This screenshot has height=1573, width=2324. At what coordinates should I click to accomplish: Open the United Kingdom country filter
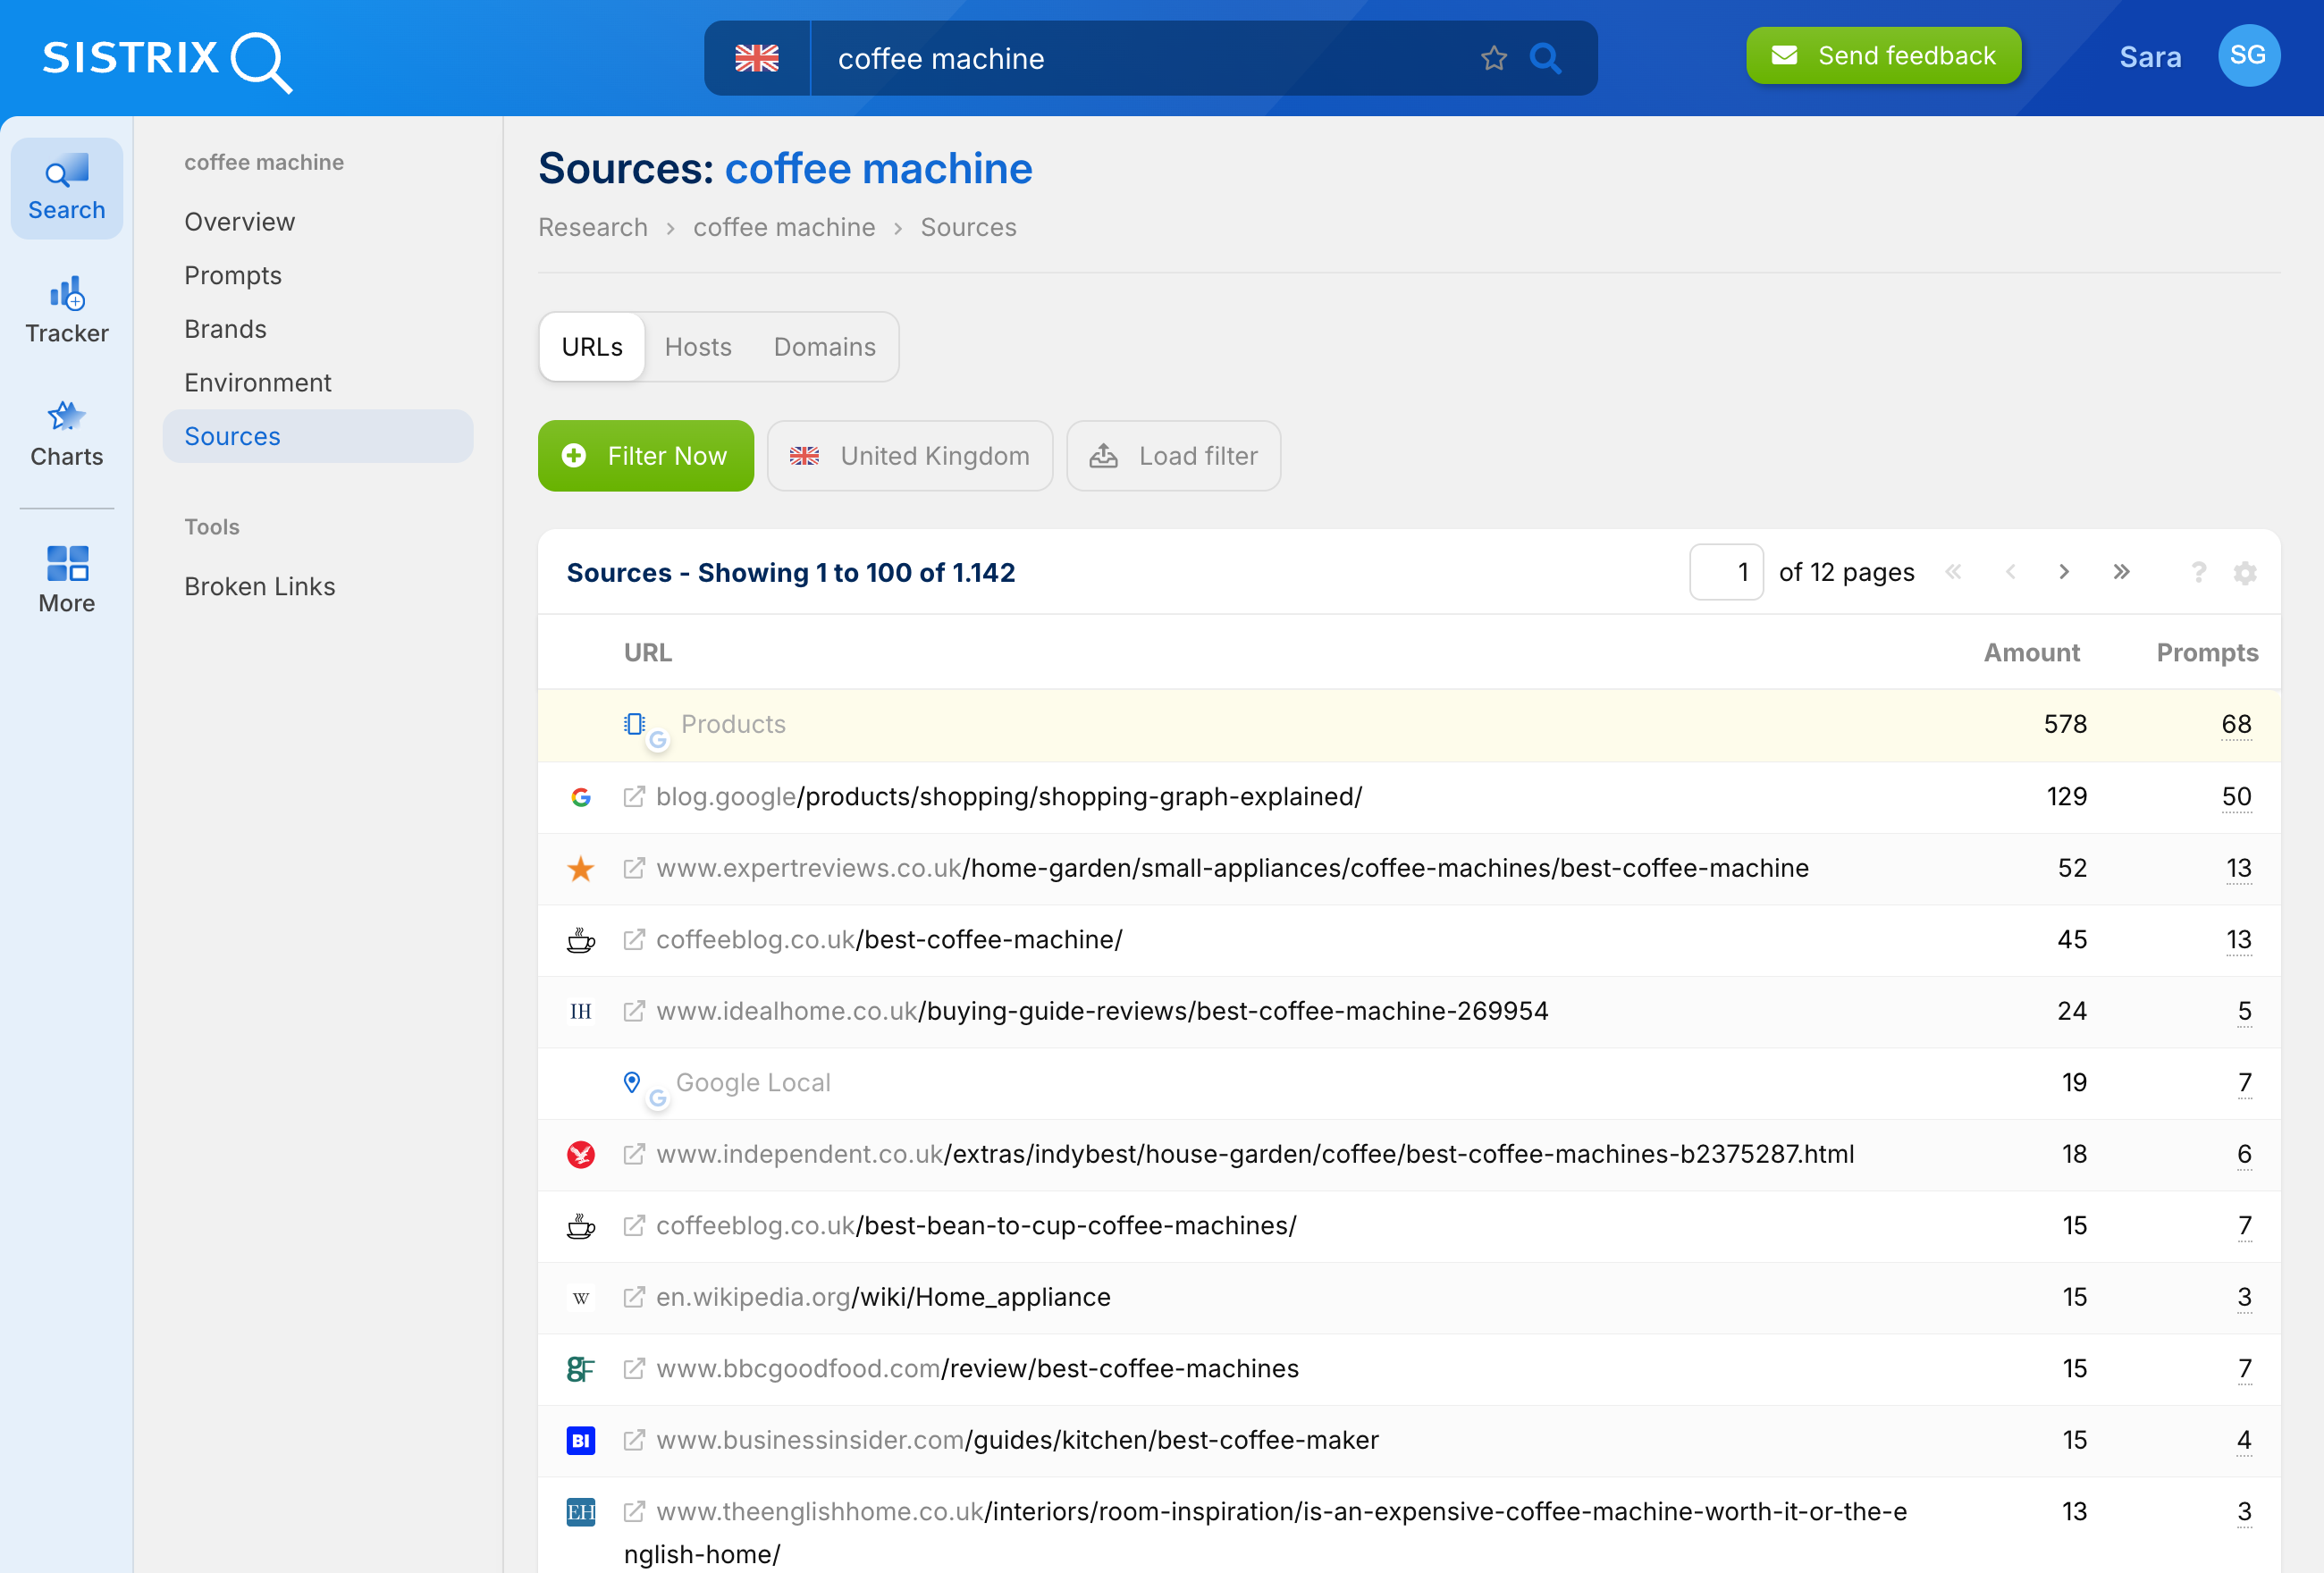909,456
